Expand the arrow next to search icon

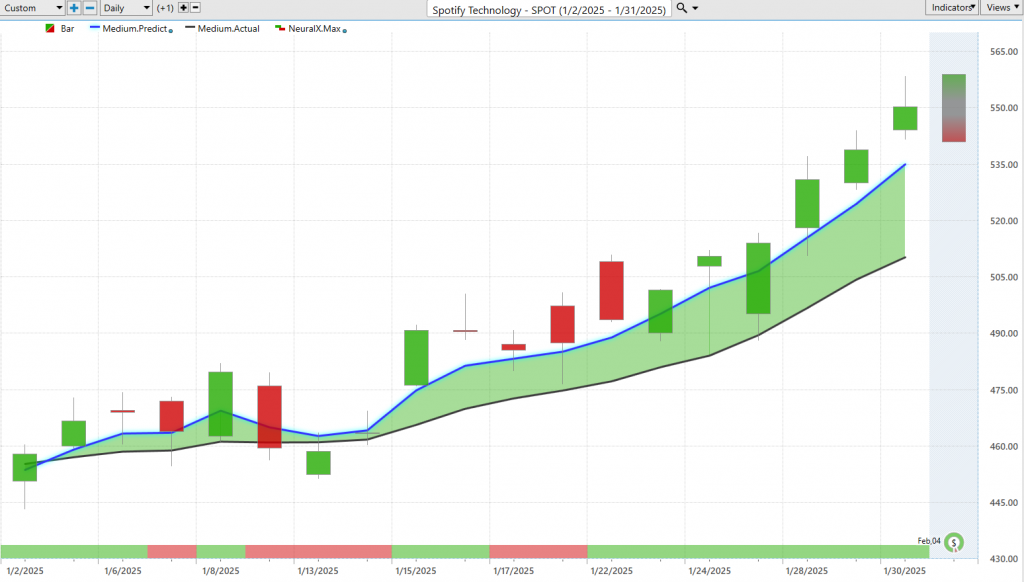click(x=695, y=8)
